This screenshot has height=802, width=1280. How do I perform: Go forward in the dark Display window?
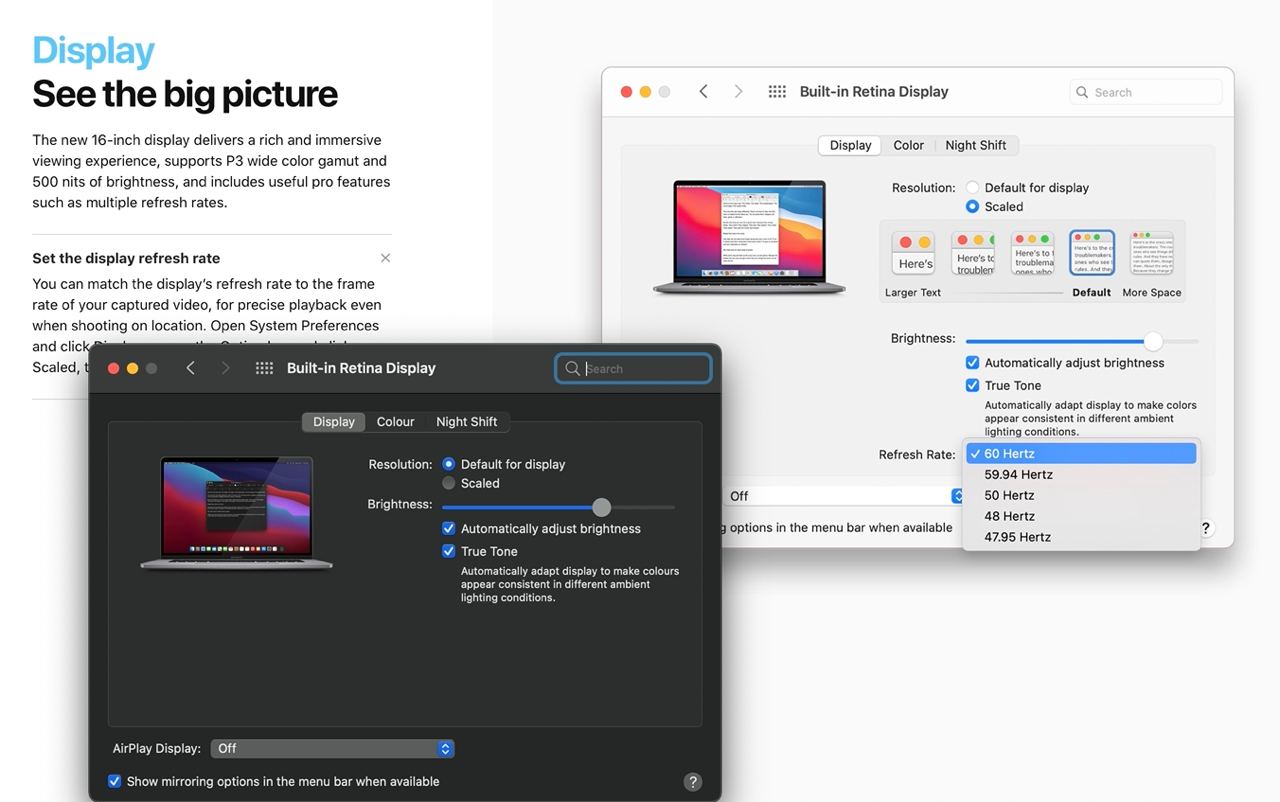tap(225, 368)
